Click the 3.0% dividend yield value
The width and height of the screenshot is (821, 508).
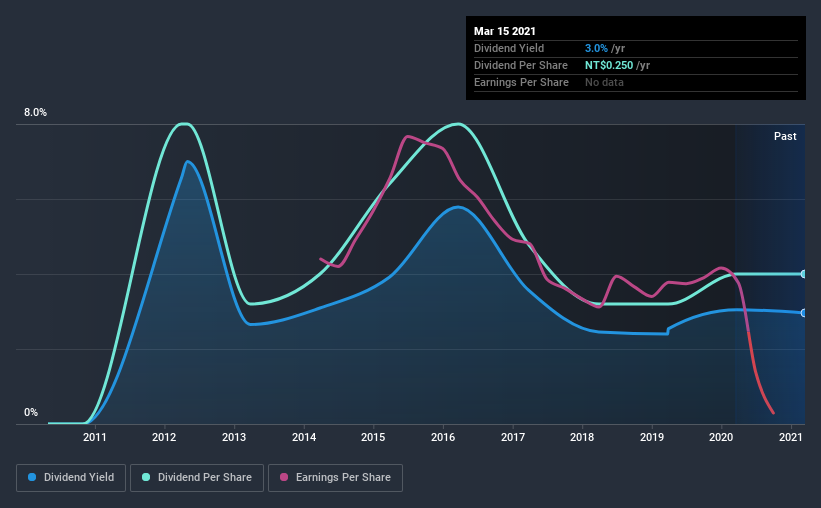click(596, 48)
